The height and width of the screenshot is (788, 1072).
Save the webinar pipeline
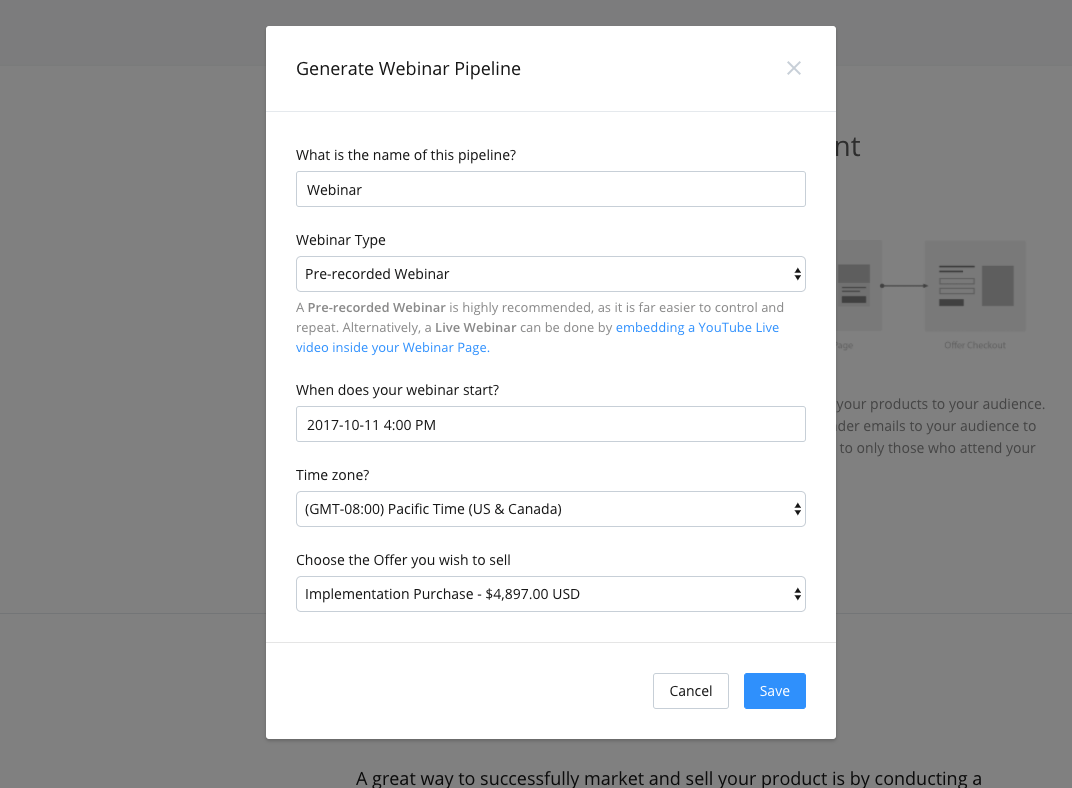pos(774,690)
